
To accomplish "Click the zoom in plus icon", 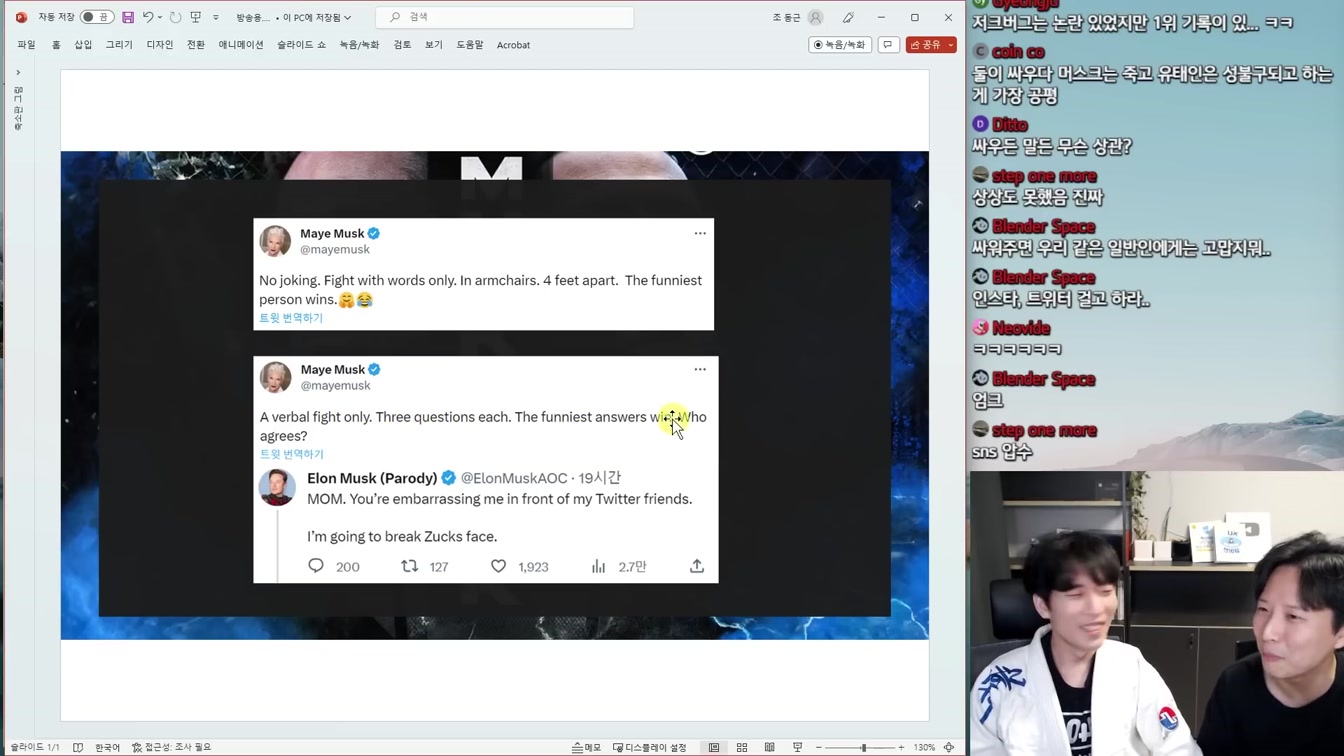I will (901, 747).
